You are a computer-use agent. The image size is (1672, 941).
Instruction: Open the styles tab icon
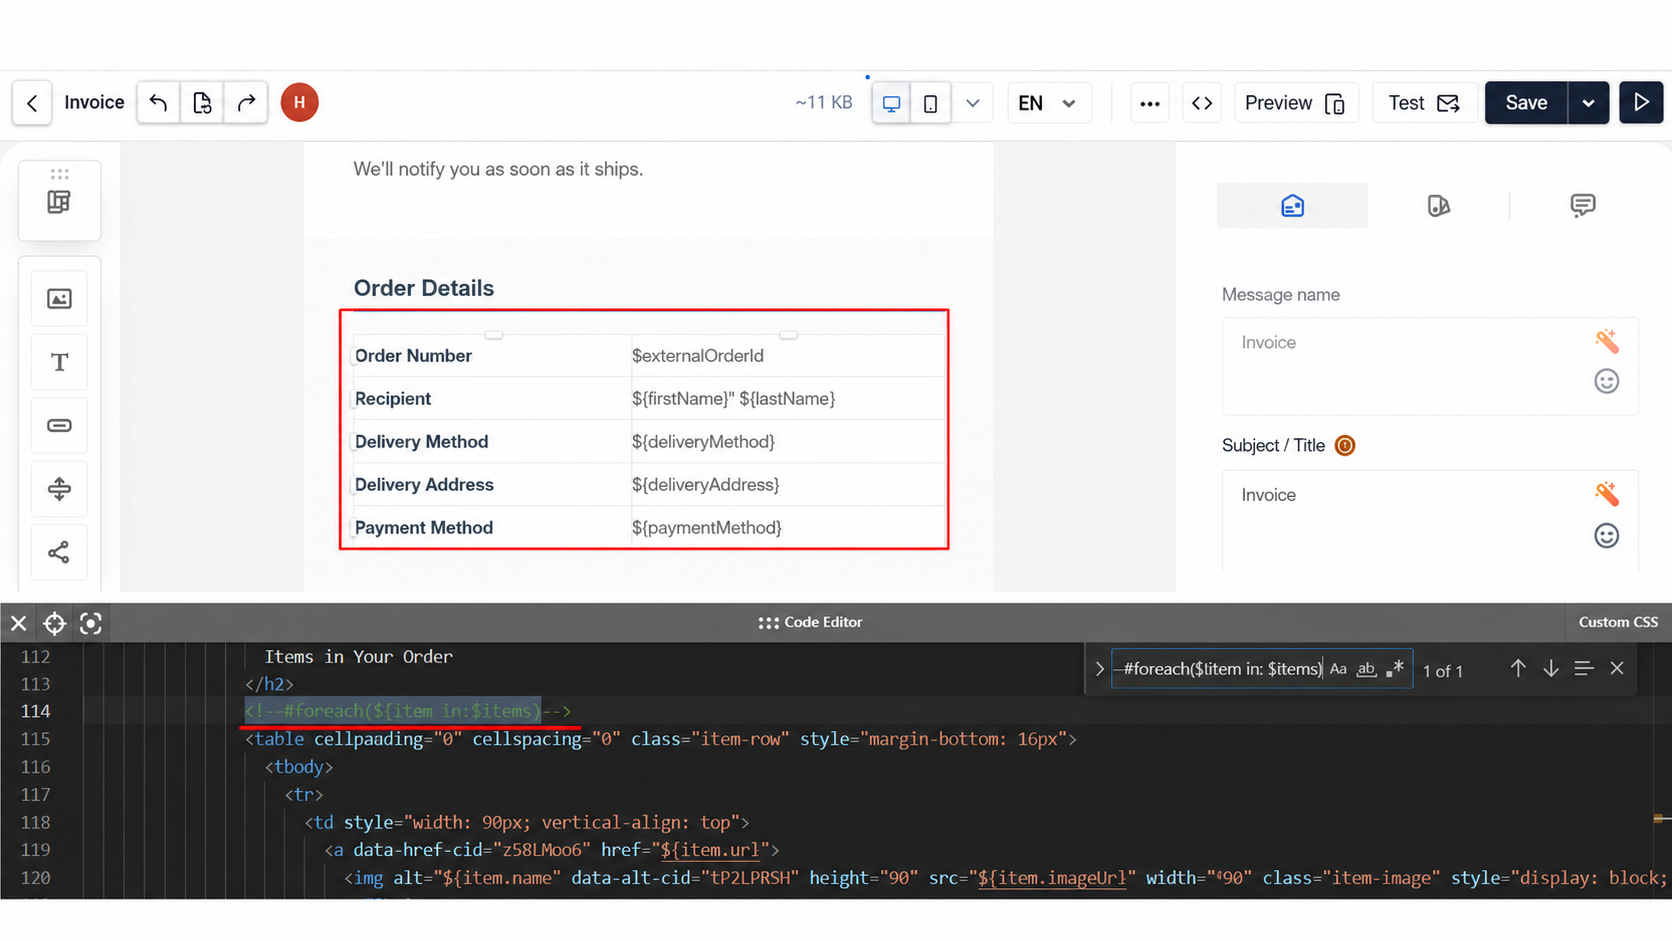pyautogui.click(x=1438, y=206)
